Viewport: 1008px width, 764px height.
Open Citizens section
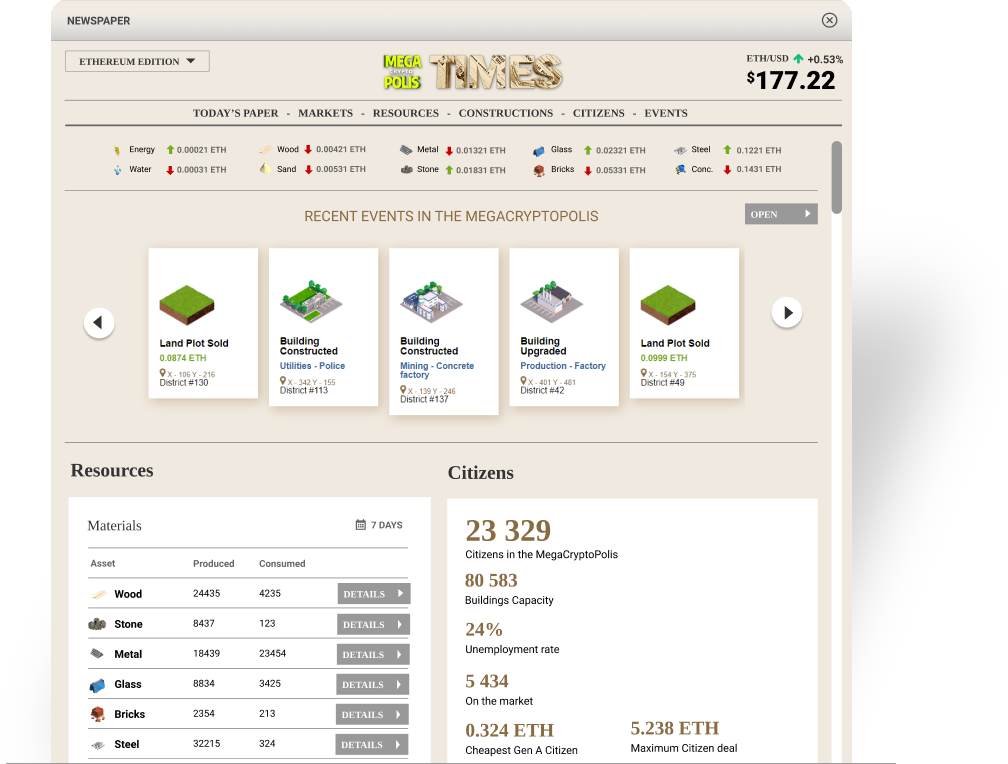(x=598, y=113)
